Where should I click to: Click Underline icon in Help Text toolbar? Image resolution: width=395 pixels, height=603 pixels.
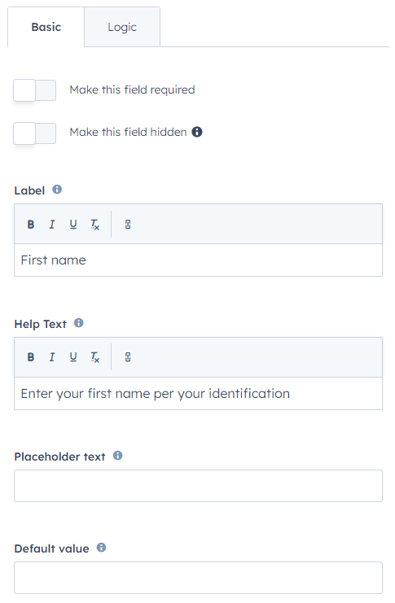point(73,357)
